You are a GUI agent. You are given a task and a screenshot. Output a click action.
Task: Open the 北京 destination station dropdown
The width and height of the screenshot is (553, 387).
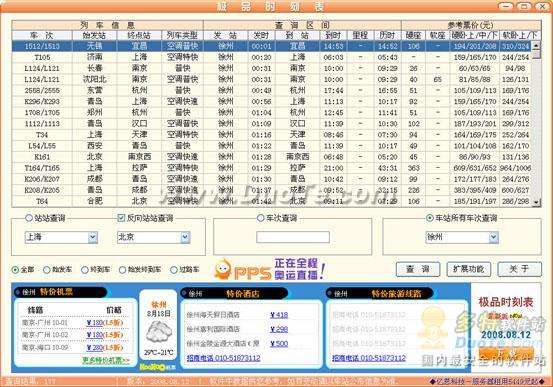tap(185, 237)
